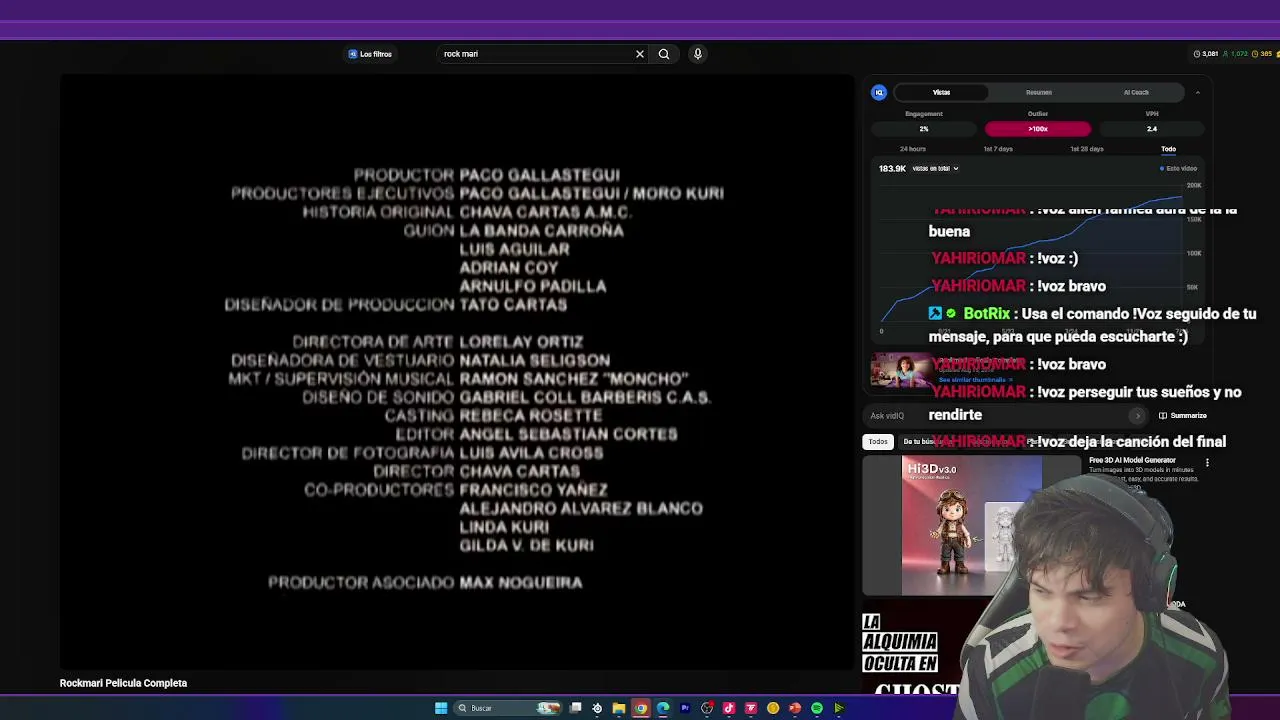Switch to the Resumen tab

1038,92
